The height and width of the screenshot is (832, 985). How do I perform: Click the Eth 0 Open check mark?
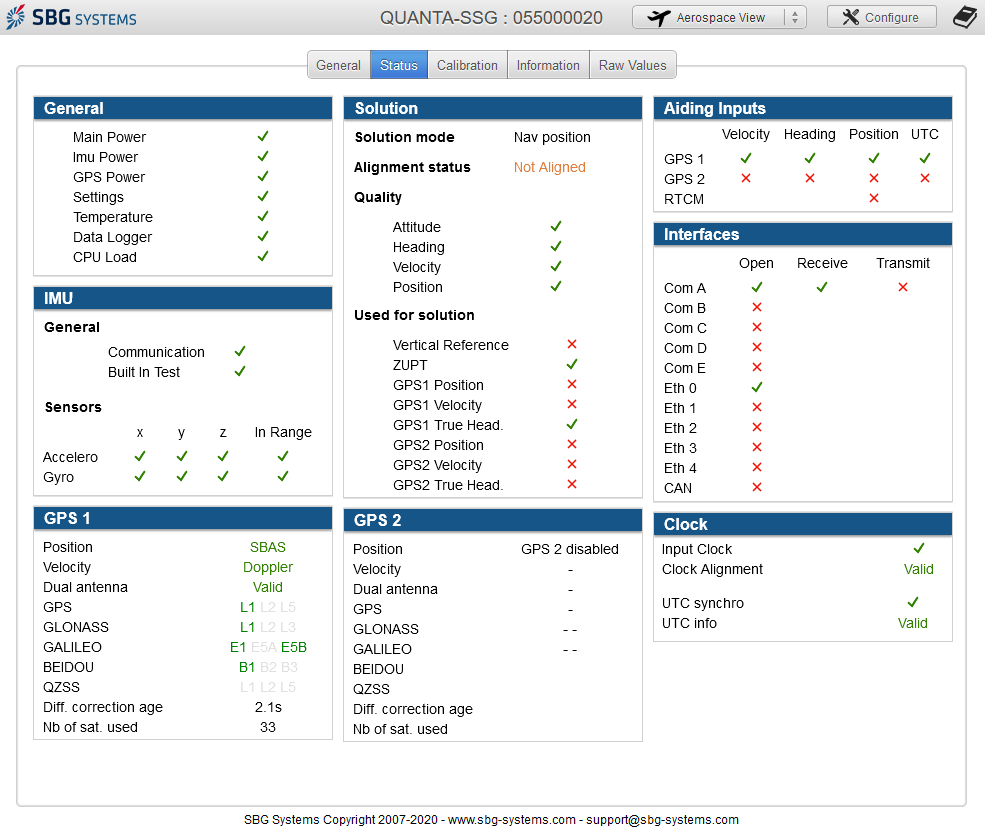point(757,387)
